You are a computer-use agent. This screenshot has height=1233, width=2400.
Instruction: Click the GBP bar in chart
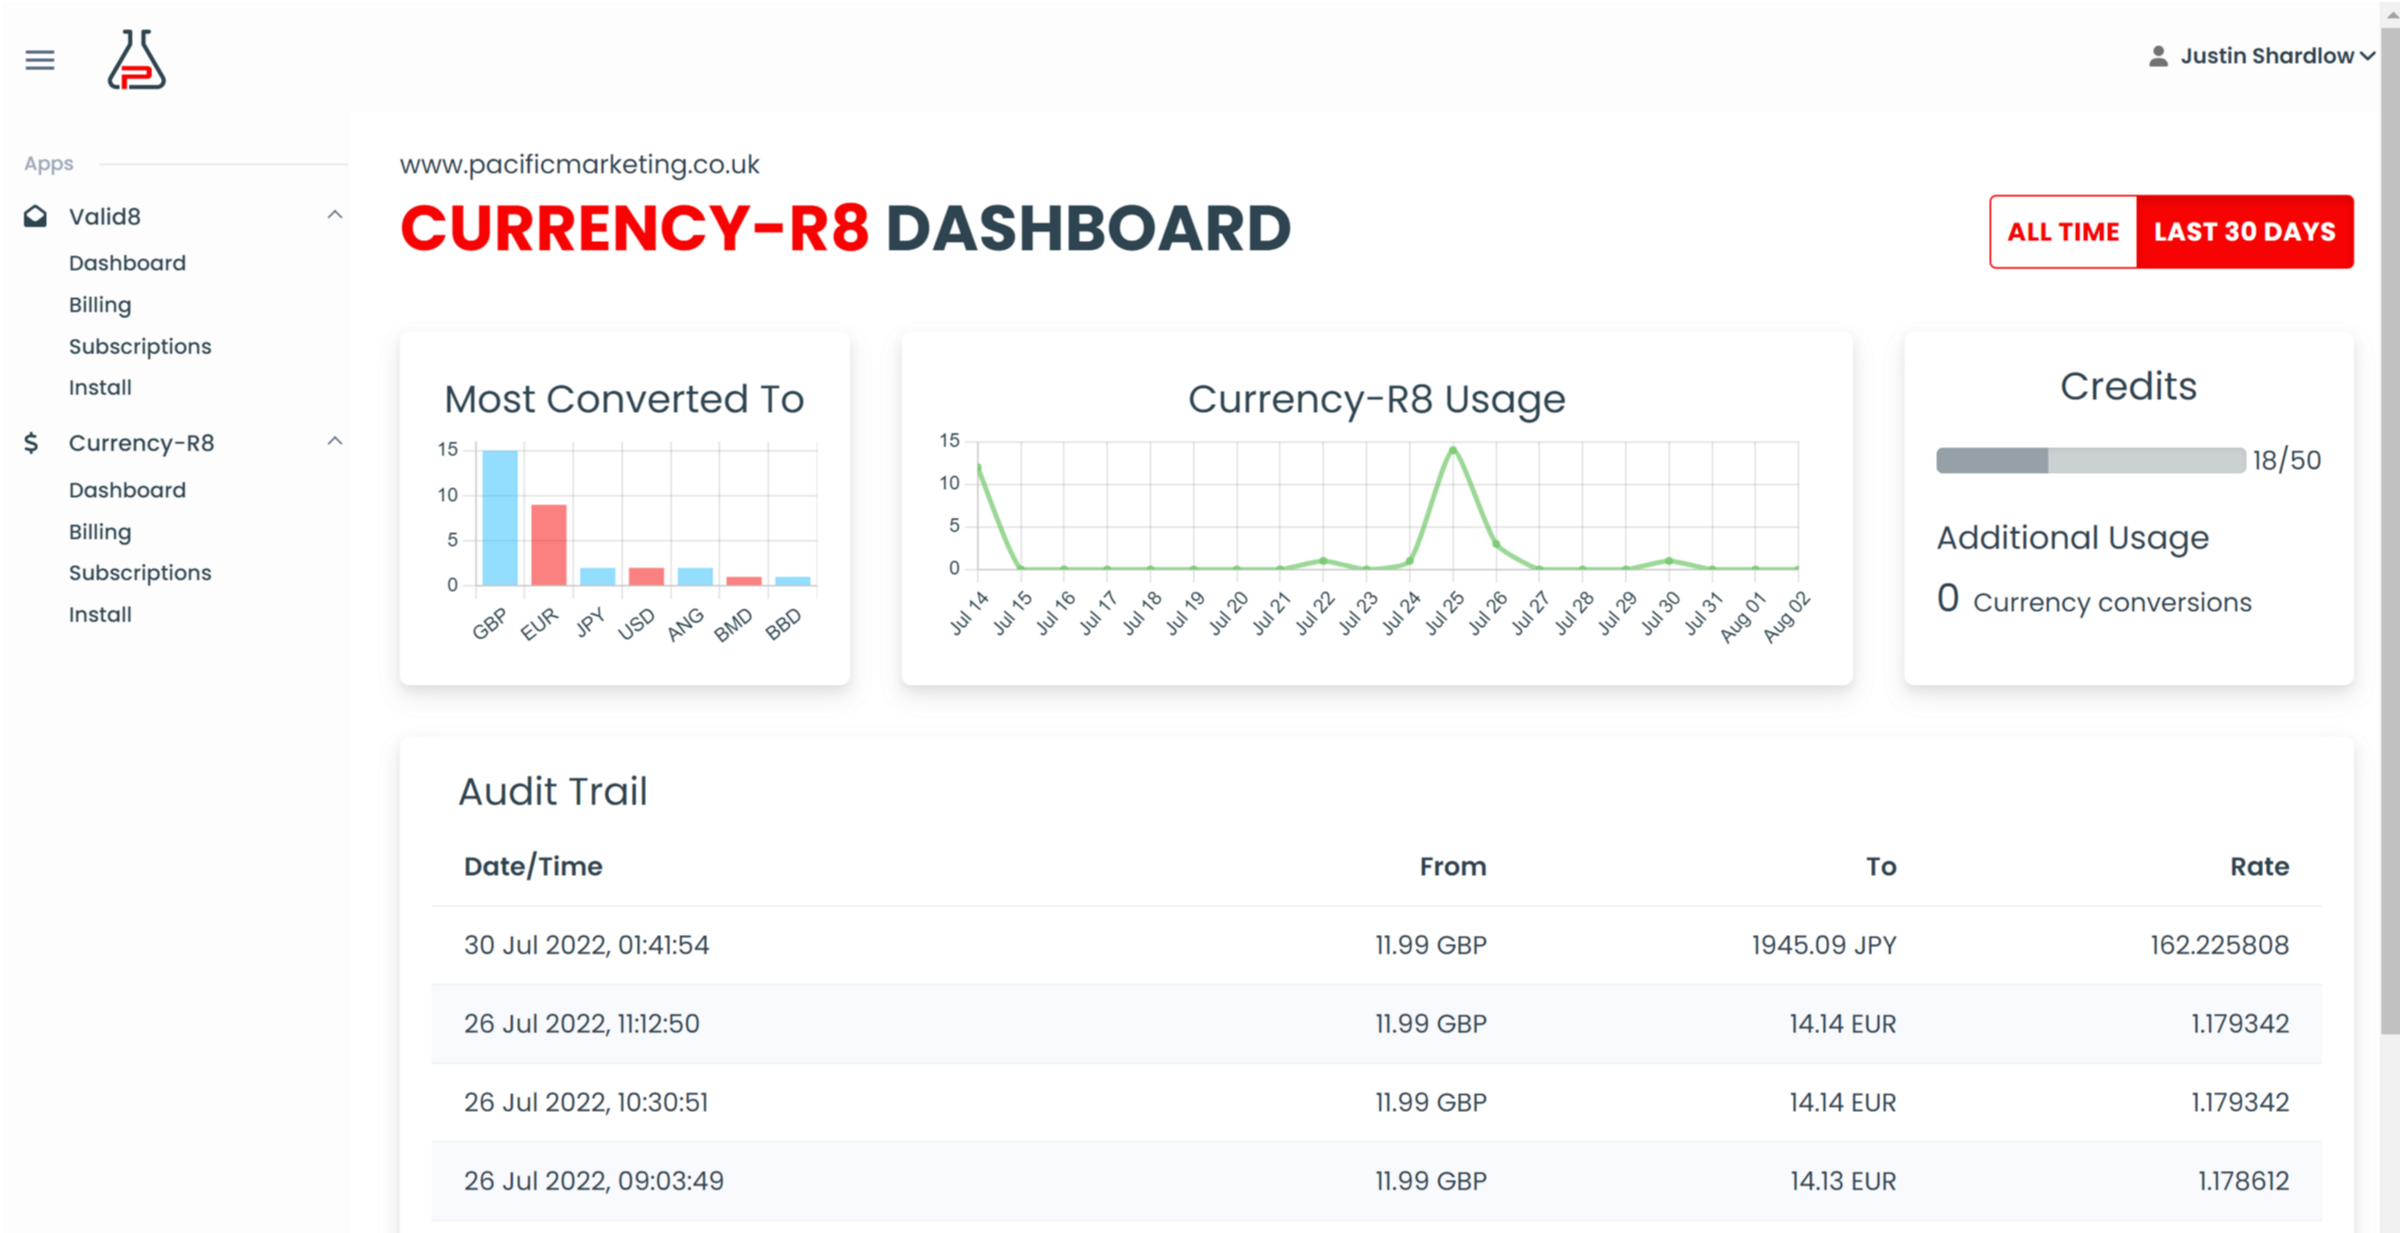click(499, 517)
